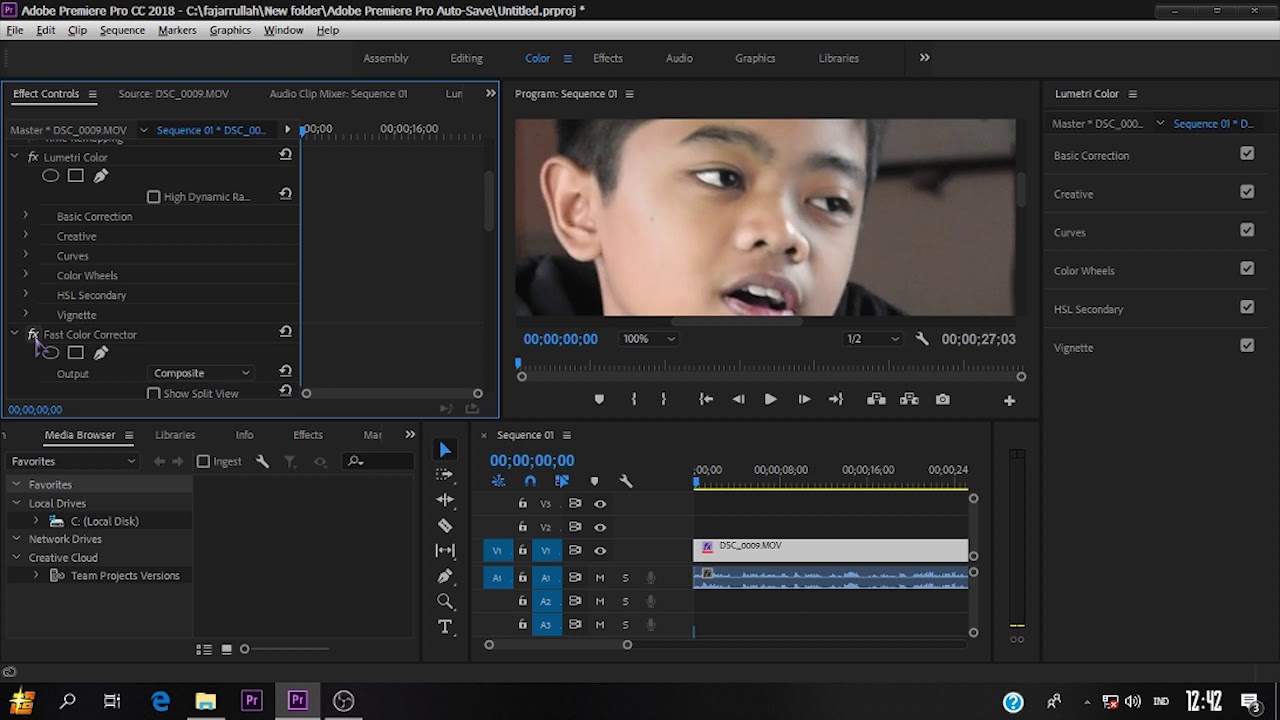The height and width of the screenshot is (720, 1280).
Task: Enable High Dynamic Range checkbox
Action: coord(154,197)
